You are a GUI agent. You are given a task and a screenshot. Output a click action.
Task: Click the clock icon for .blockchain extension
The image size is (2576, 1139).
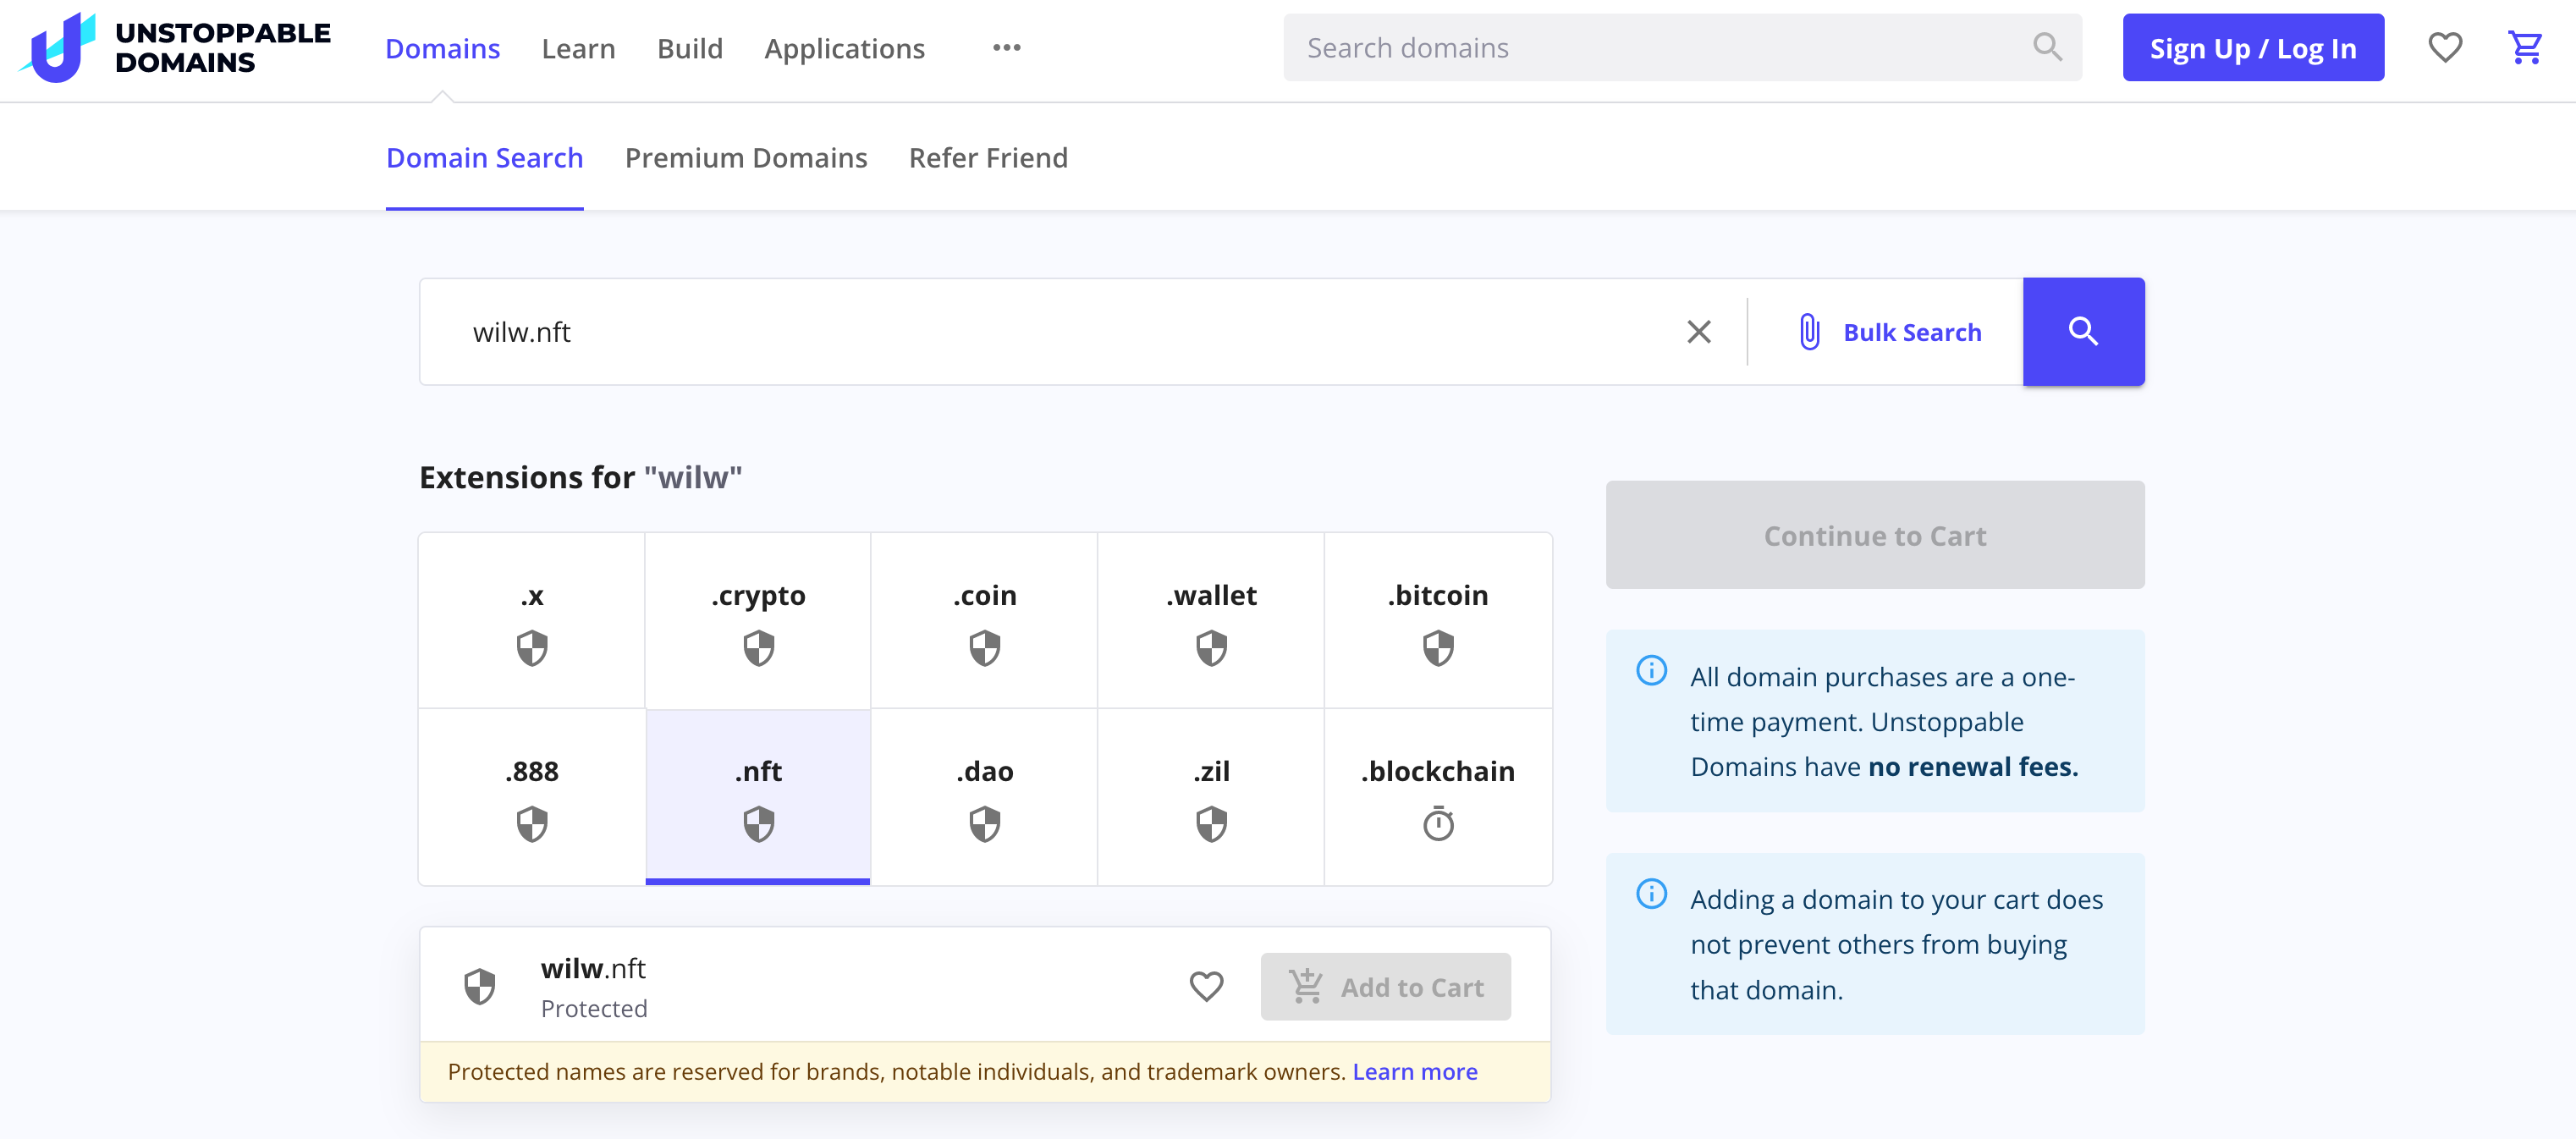pos(1436,823)
